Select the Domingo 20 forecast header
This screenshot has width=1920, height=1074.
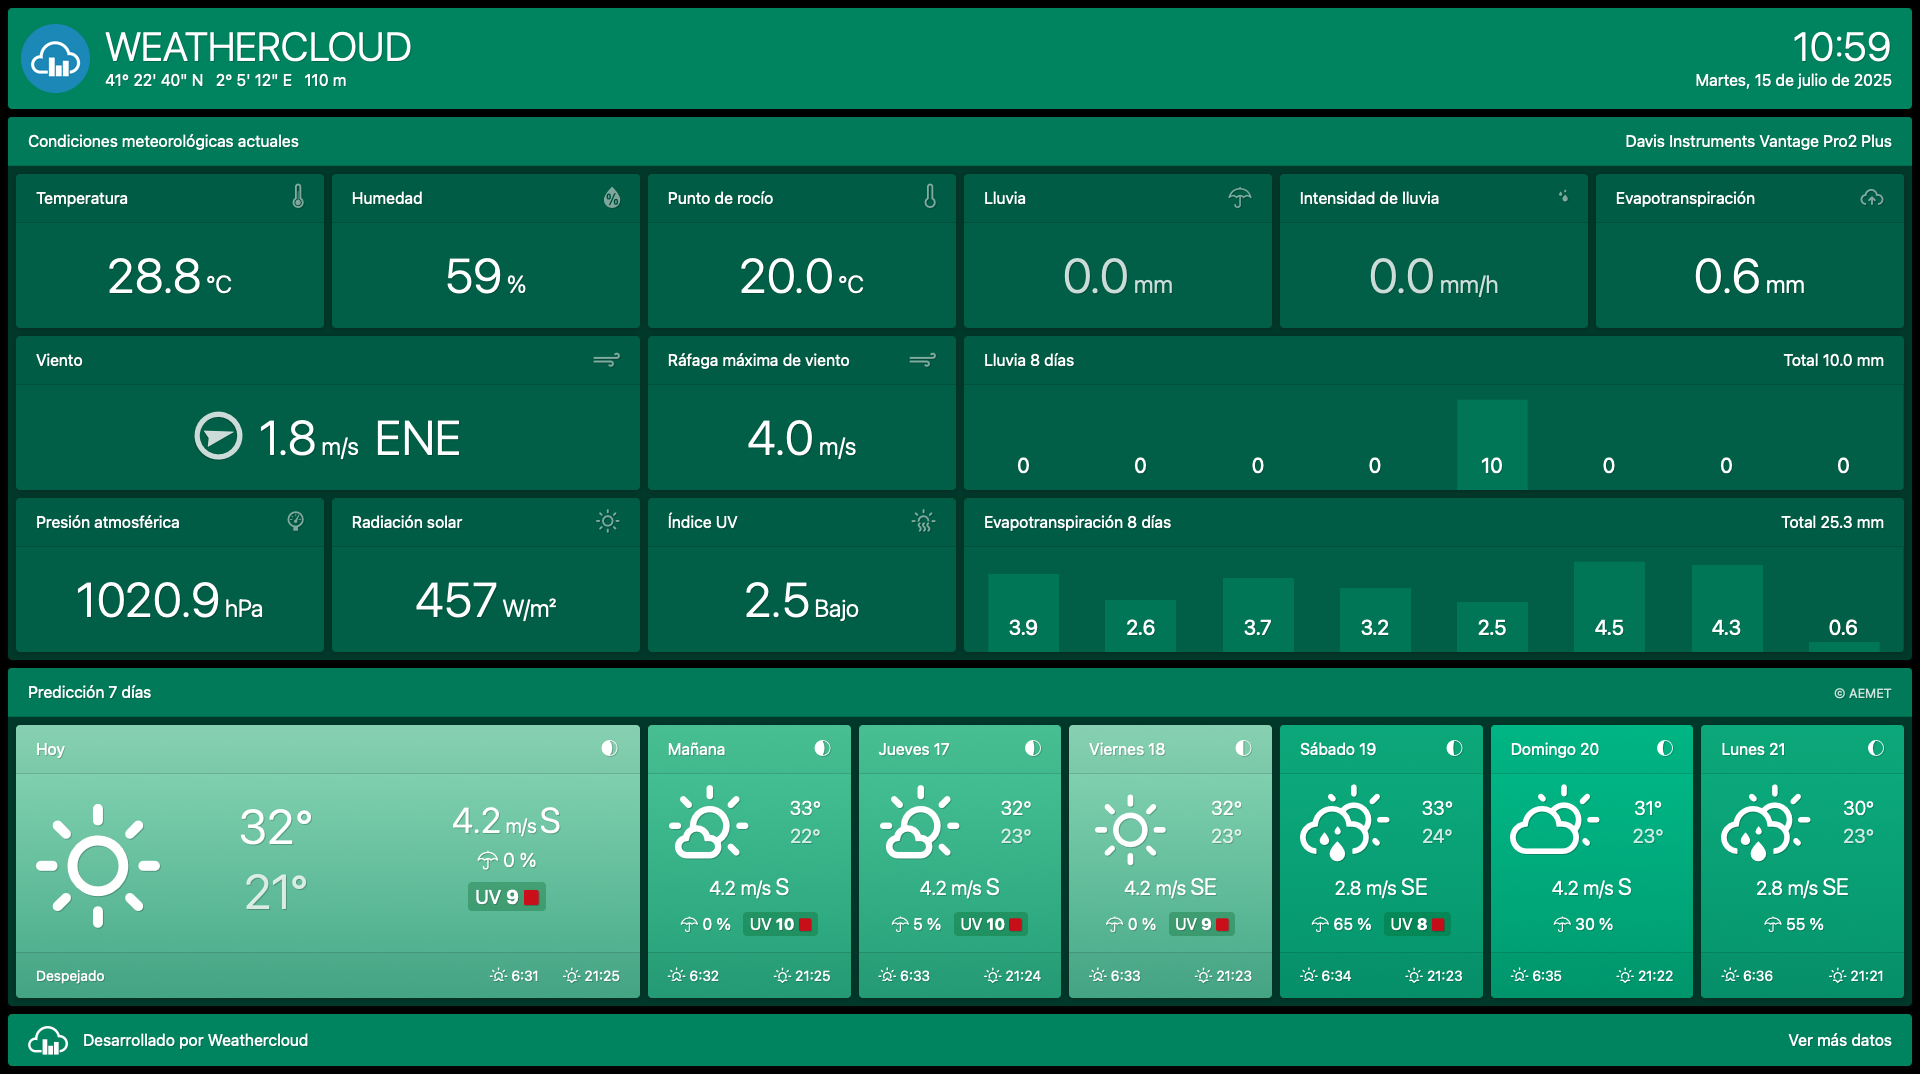pyautogui.click(x=1592, y=749)
